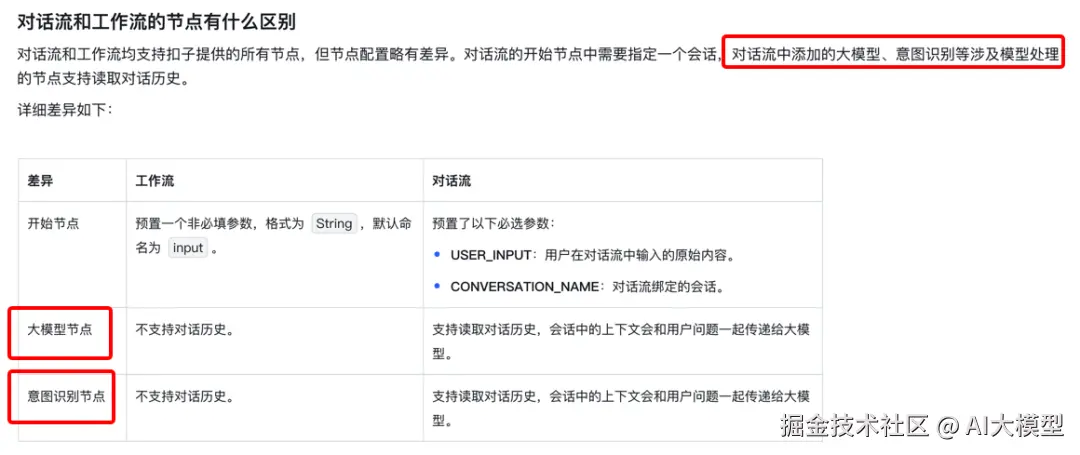
Task: Select the USER_INPUT parameter text
Action: click(491, 255)
